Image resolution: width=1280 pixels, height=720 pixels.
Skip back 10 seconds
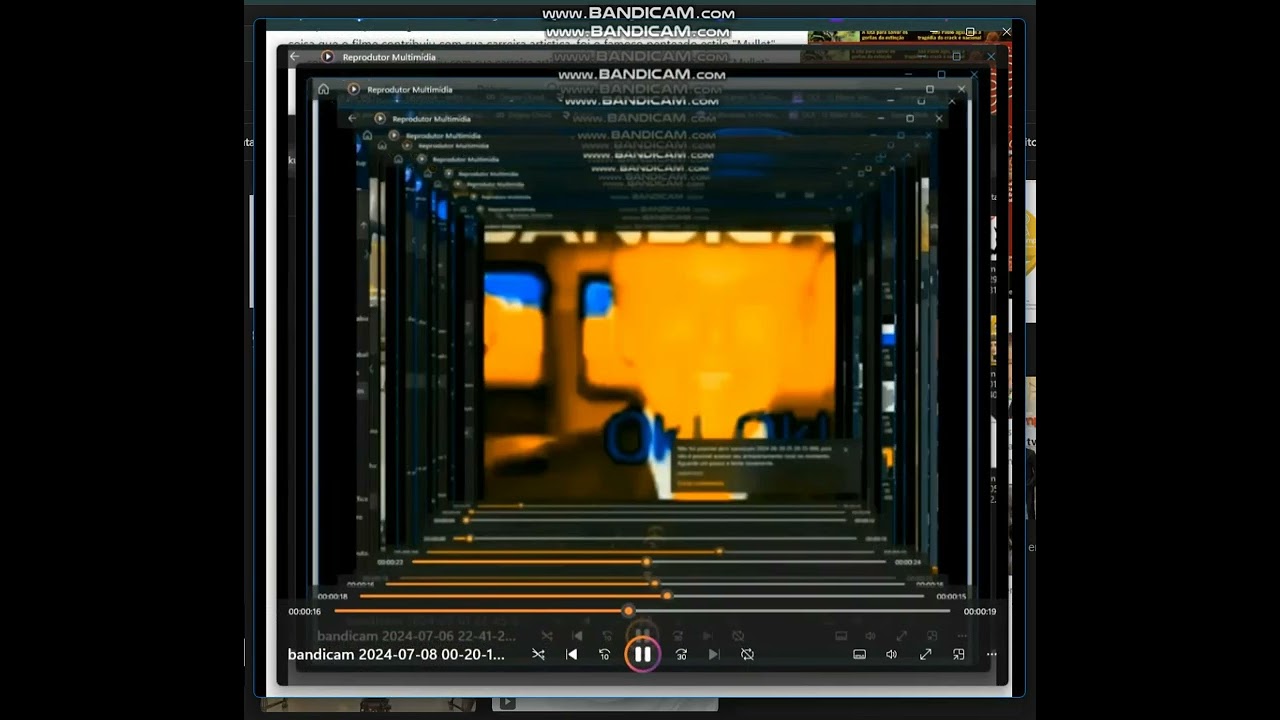[x=604, y=654]
